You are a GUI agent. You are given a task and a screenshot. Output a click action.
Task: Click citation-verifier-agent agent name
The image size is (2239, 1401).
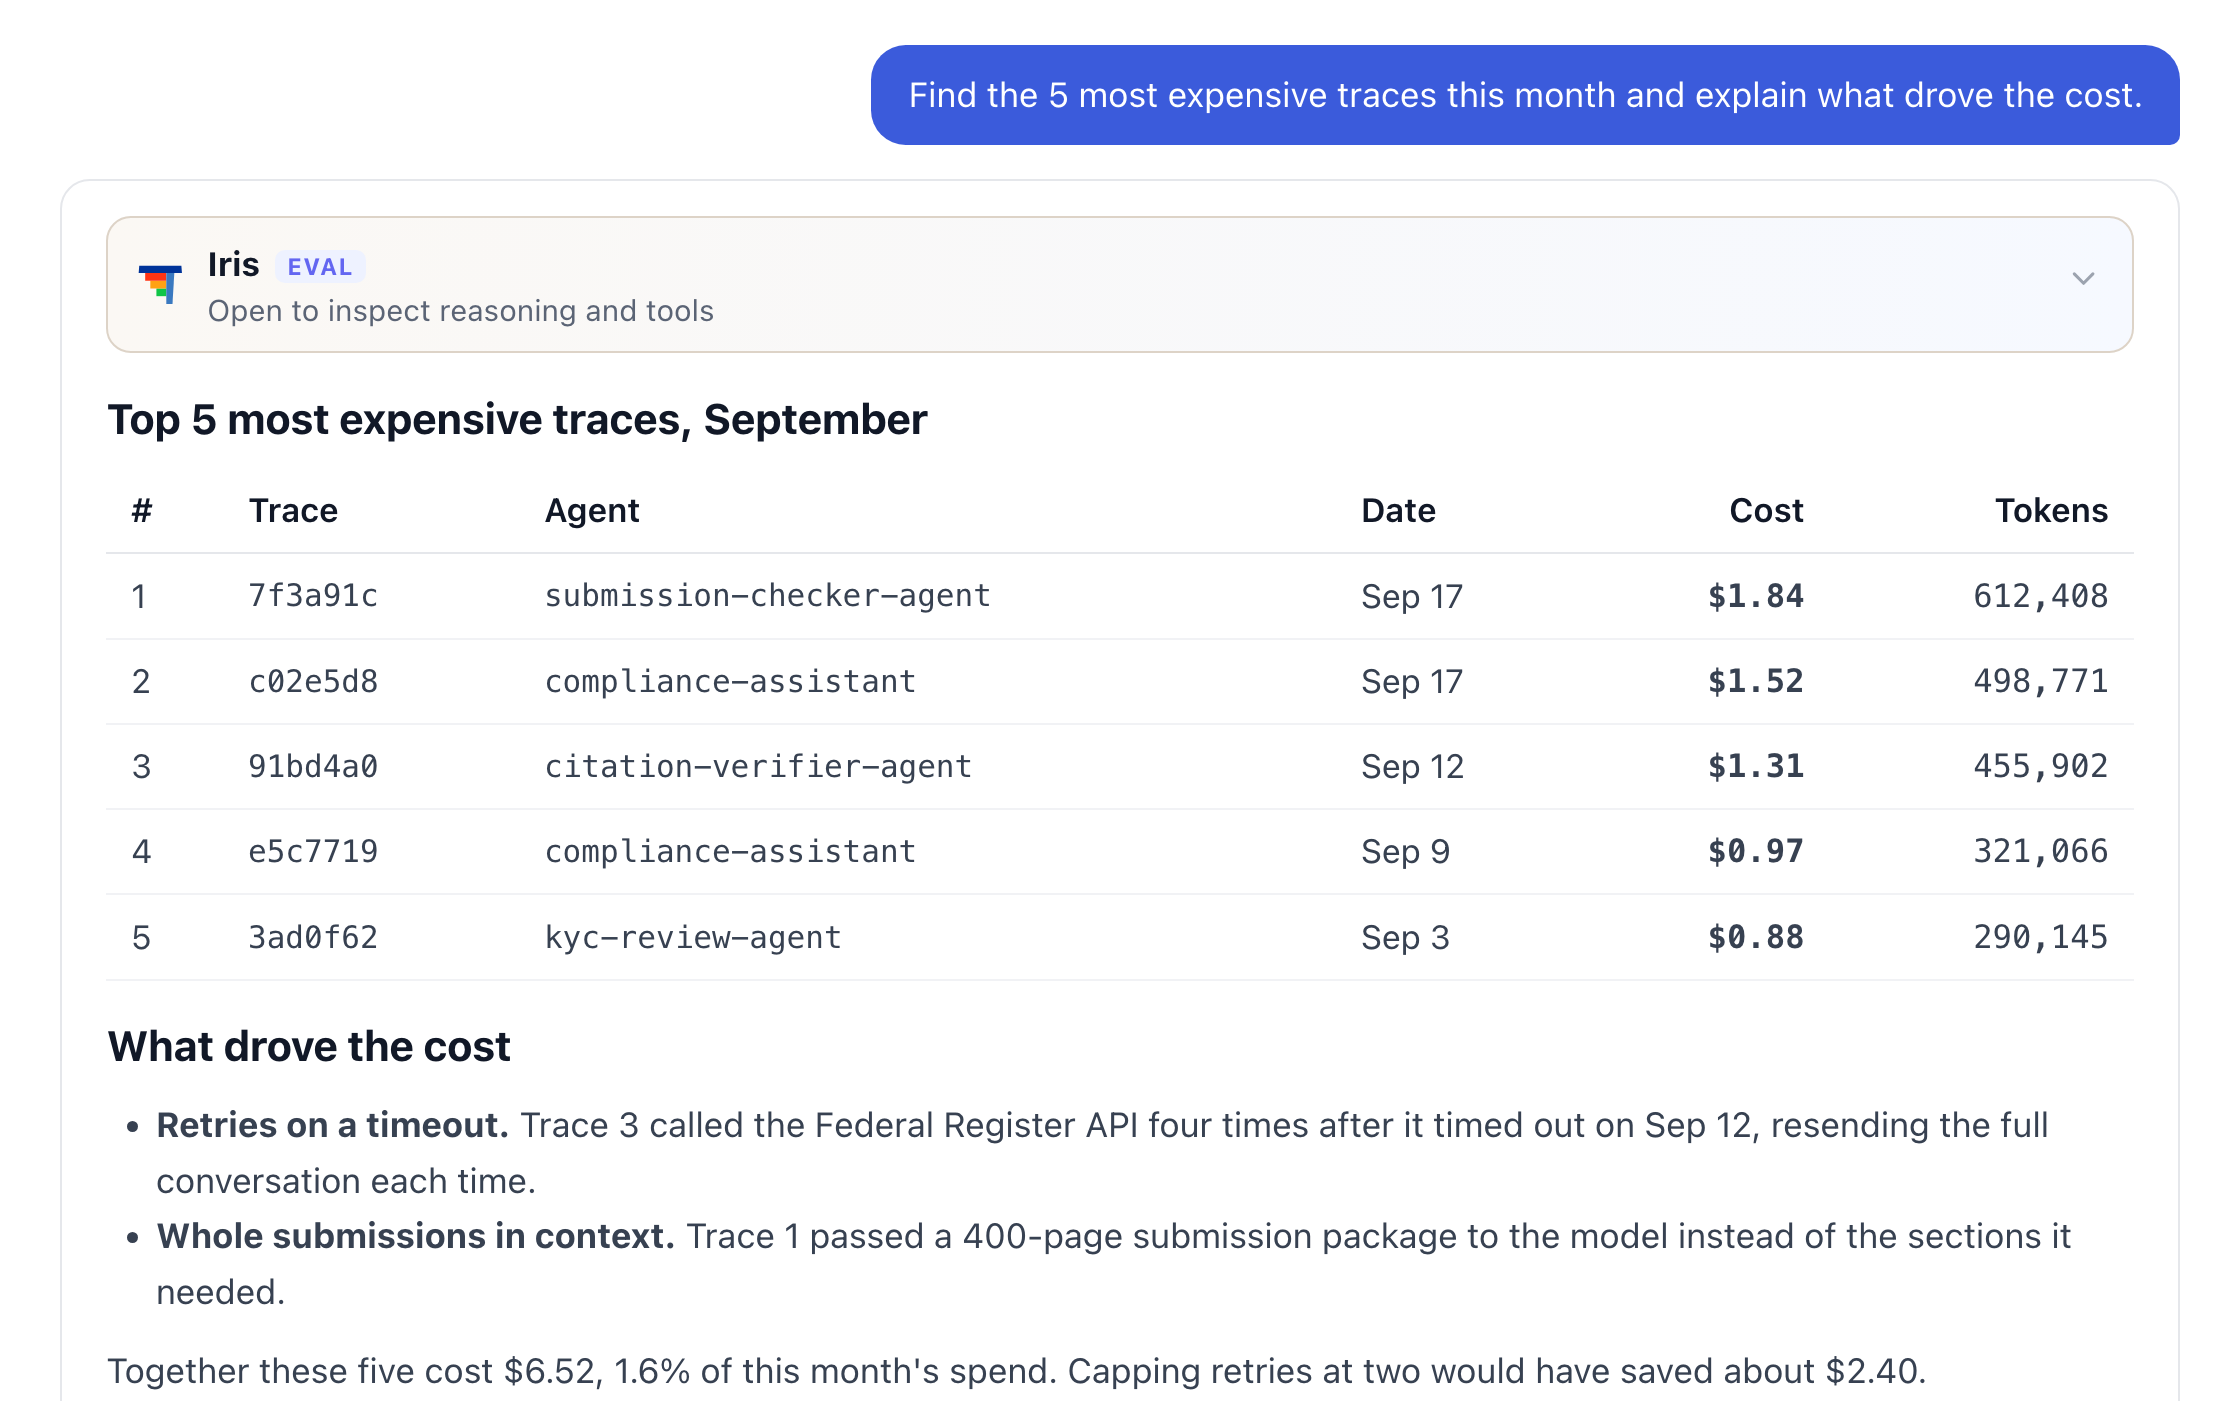point(758,766)
